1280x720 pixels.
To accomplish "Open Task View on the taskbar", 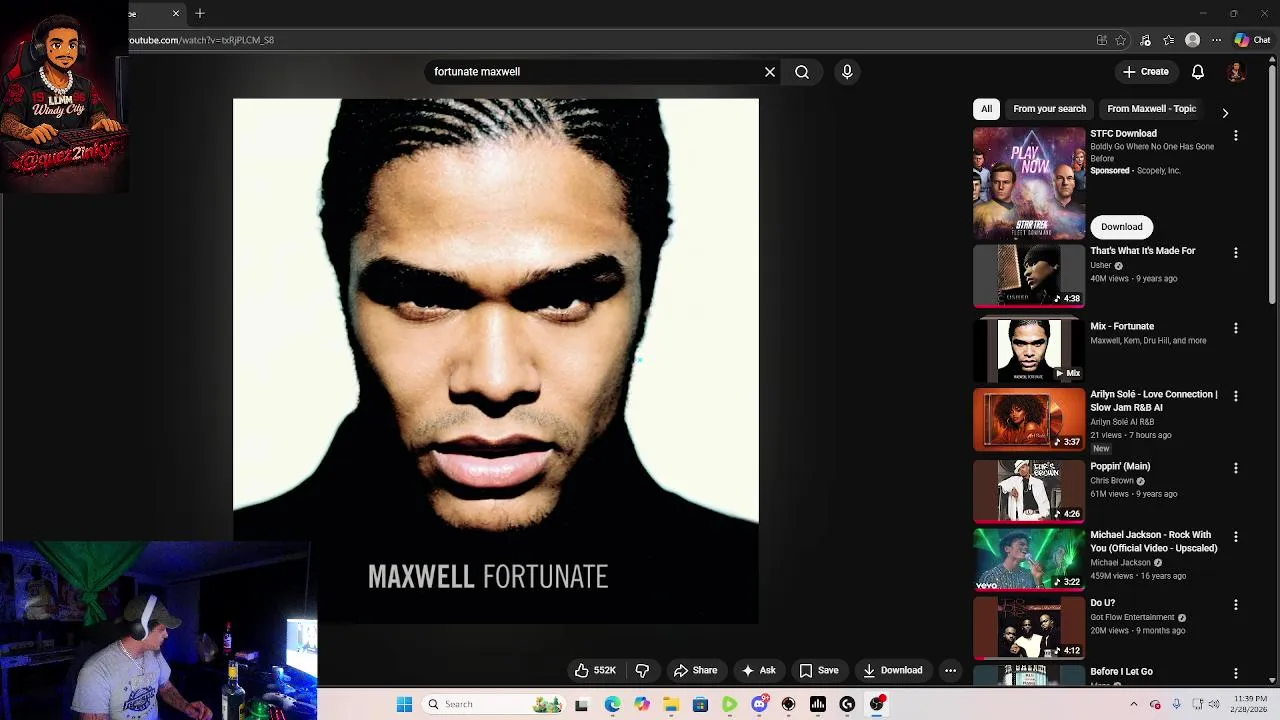I will tap(582, 705).
